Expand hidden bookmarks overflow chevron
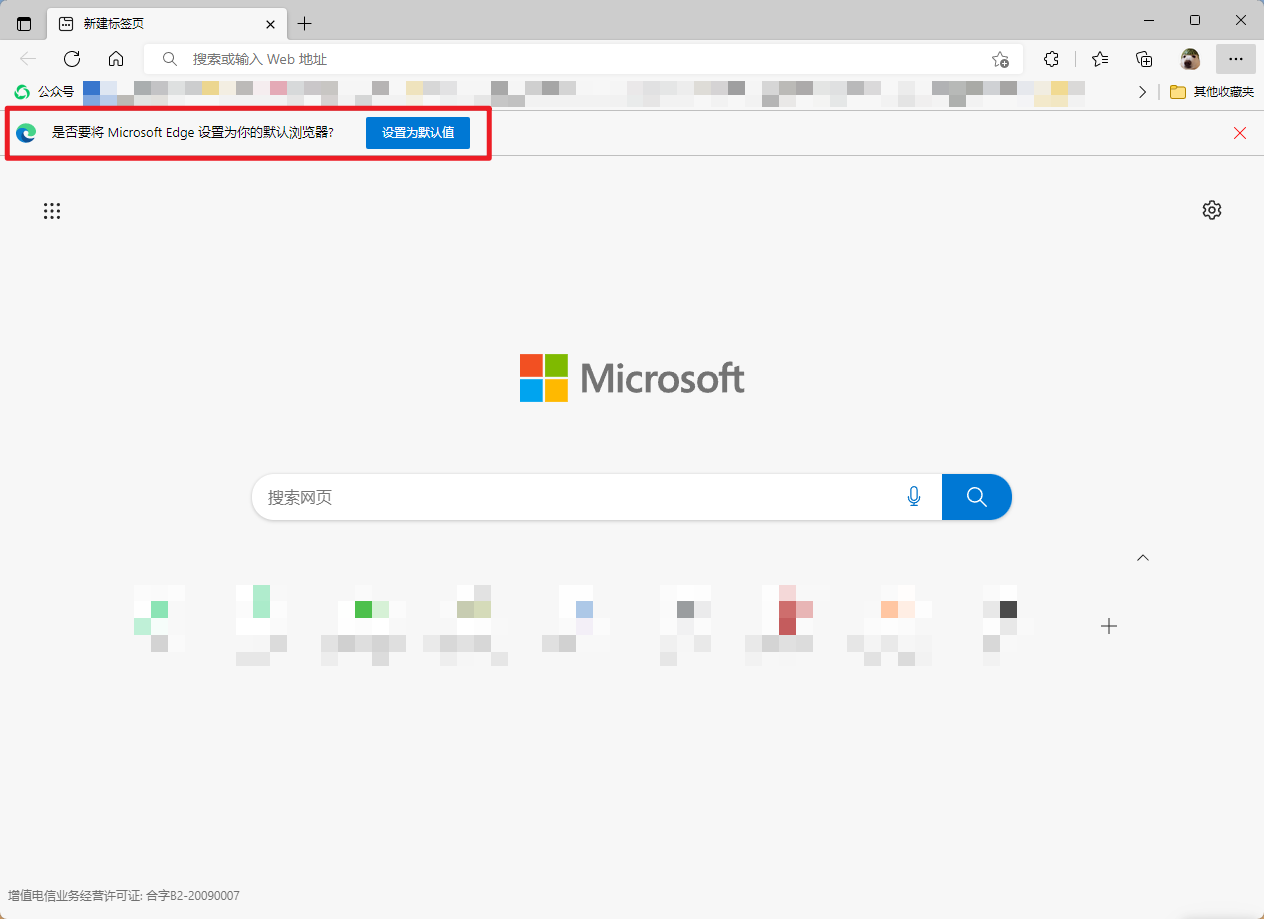1264x919 pixels. [1143, 92]
